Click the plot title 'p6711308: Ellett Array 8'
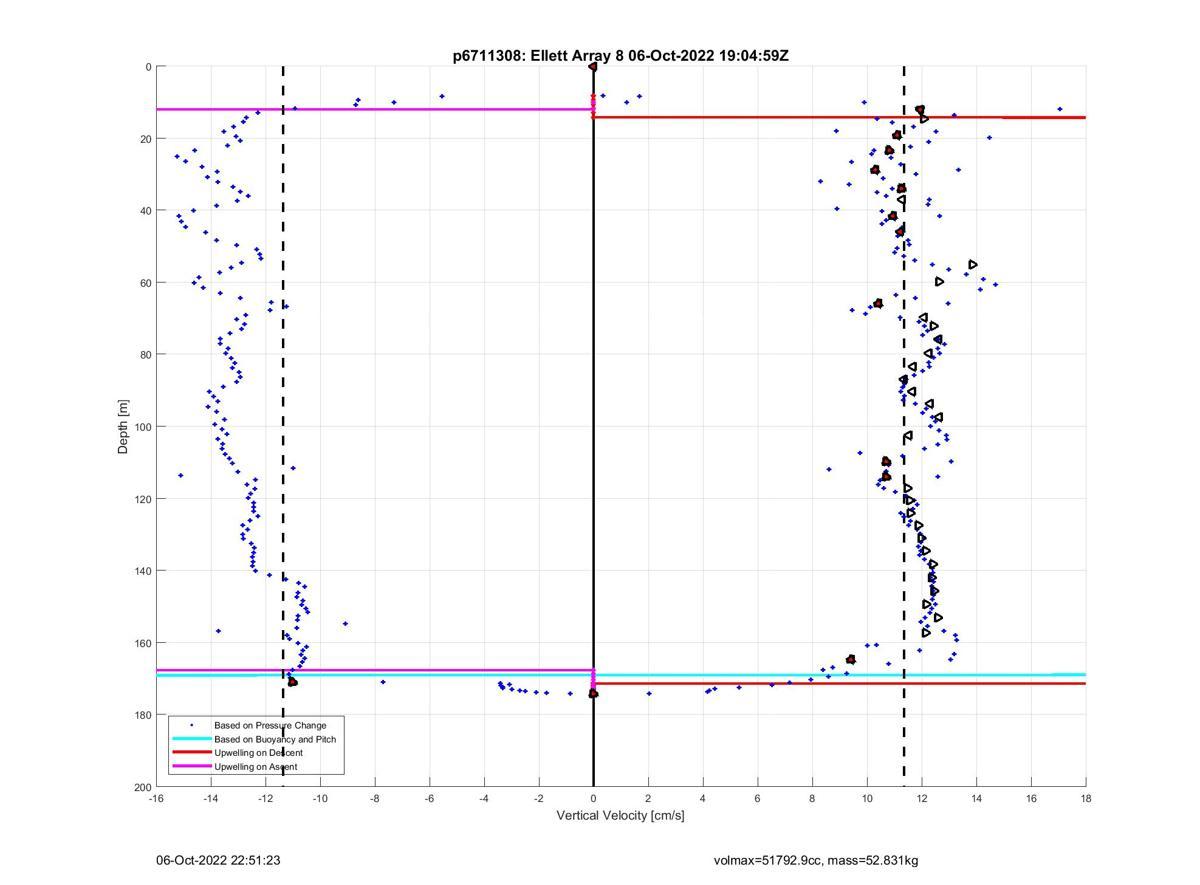 pos(538,56)
